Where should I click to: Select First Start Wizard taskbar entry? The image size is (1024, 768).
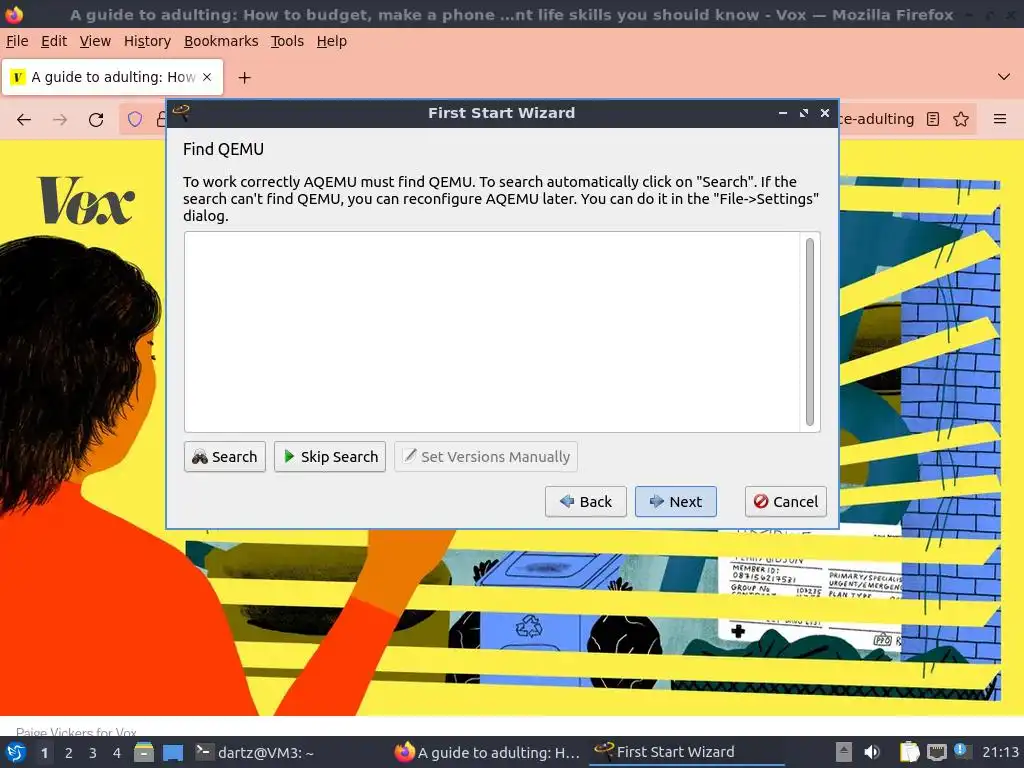pyautogui.click(x=686, y=752)
